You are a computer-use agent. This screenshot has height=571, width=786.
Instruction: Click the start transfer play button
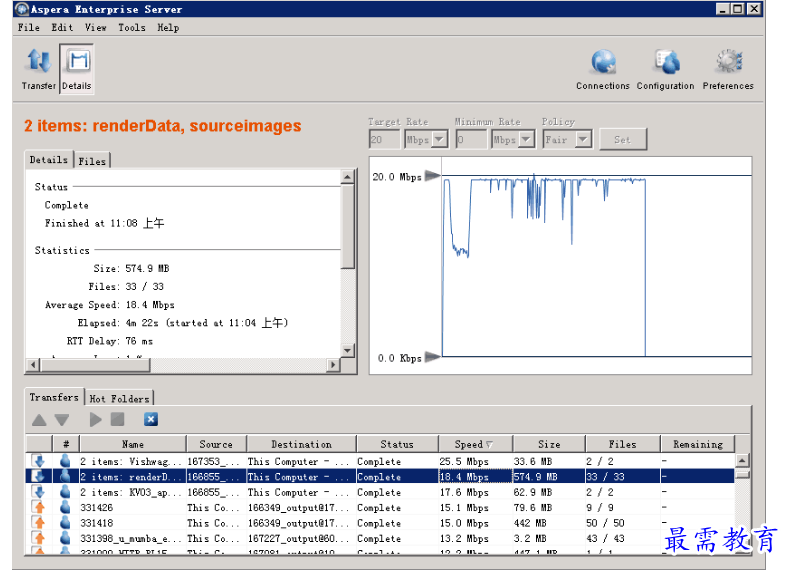(95, 420)
